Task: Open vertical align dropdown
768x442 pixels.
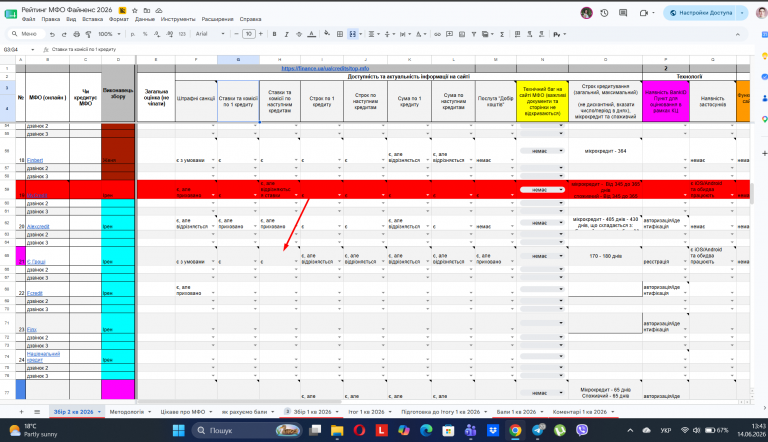Action: click(388, 34)
